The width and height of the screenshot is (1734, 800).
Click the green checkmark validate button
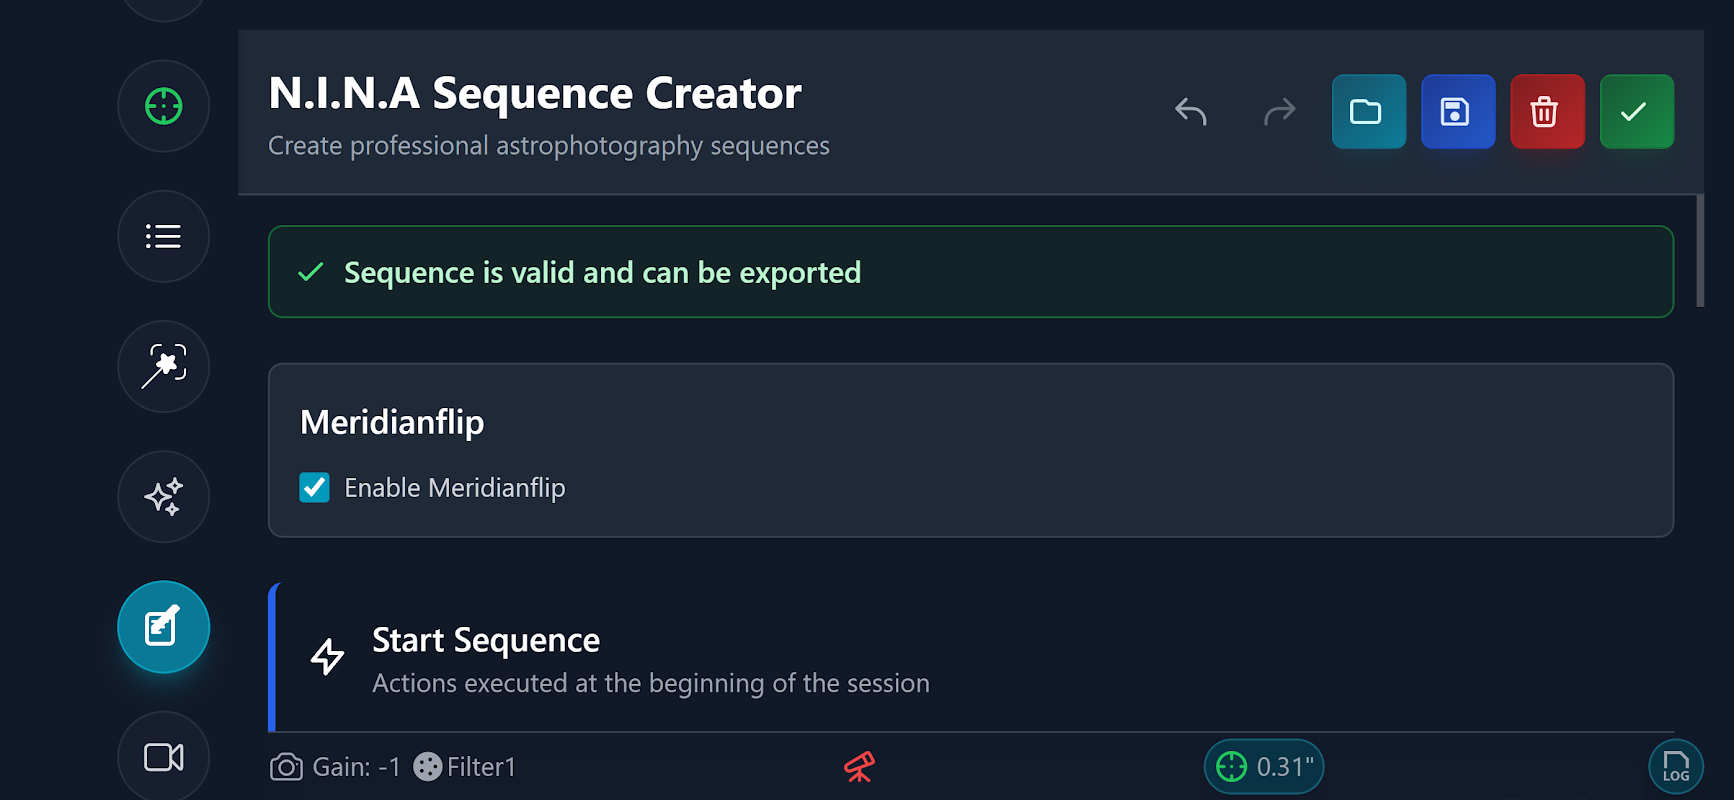(1636, 112)
